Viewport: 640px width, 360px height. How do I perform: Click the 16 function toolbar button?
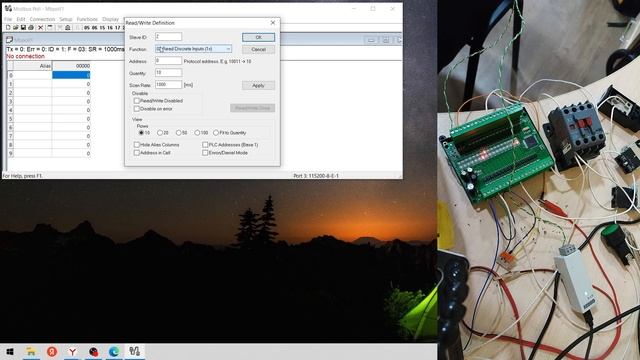(x=110, y=28)
